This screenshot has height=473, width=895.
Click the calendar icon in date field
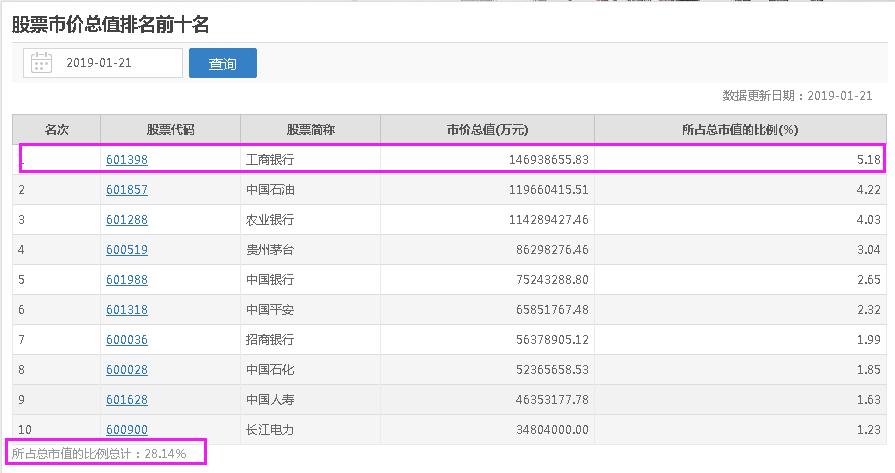coord(41,63)
